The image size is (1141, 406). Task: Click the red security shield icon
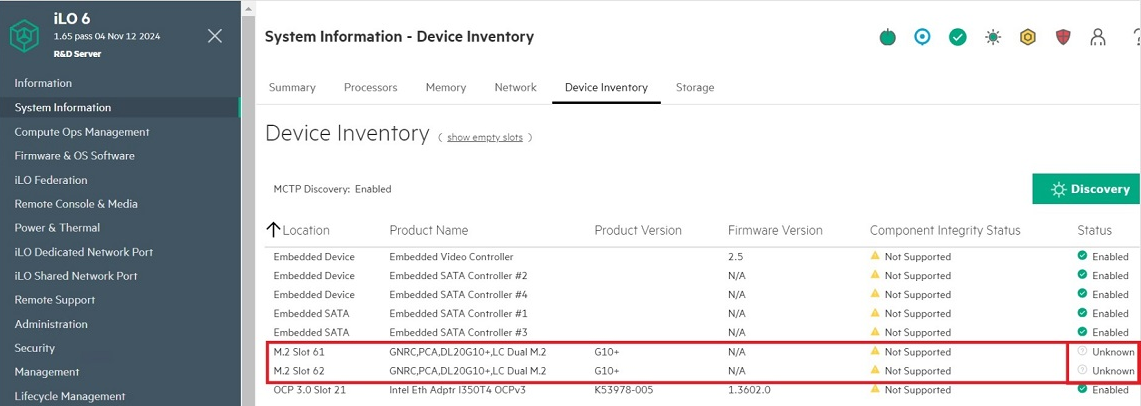click(1063, 37)
